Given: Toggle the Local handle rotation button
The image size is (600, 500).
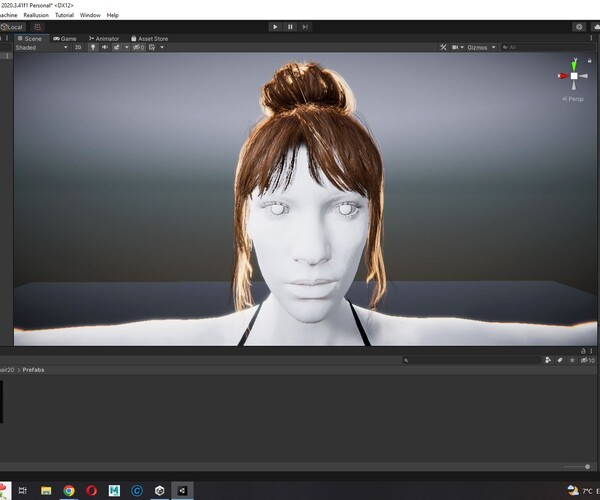Looking at the screenshot, I should pos(13,27).
